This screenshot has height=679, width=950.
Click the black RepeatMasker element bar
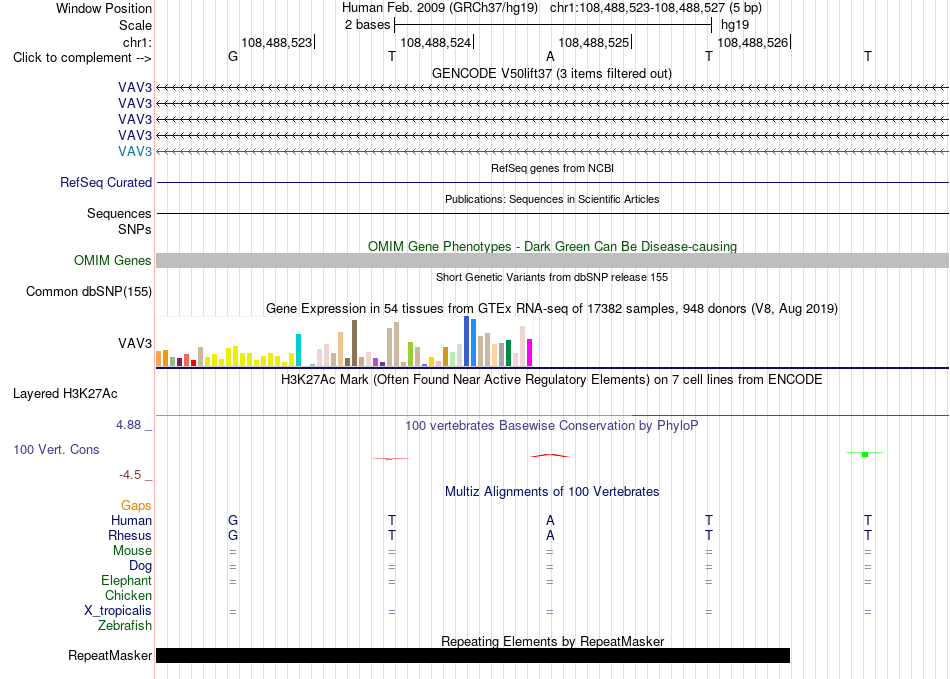[473, 655]
